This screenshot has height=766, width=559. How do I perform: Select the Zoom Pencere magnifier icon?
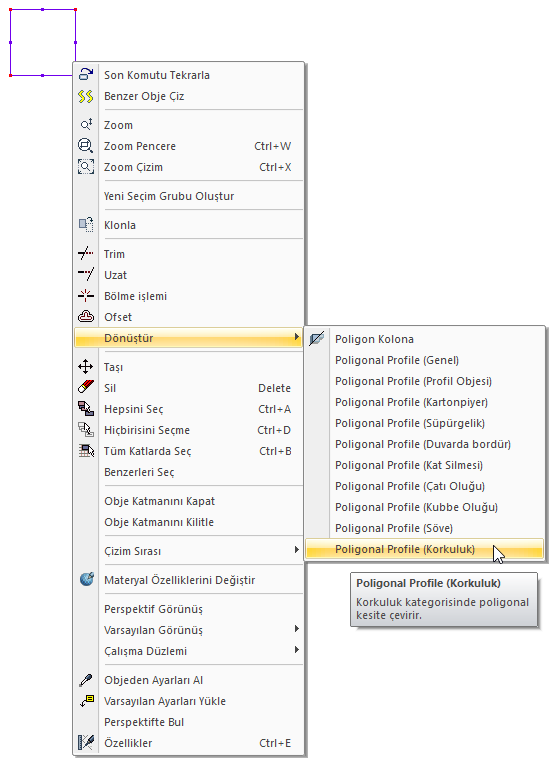[86, 146]
